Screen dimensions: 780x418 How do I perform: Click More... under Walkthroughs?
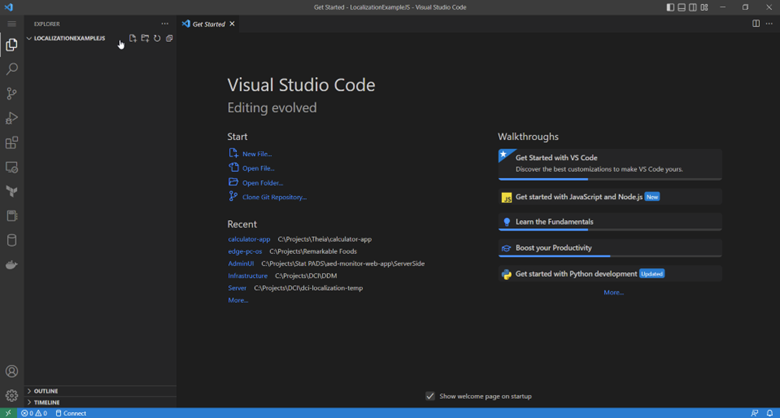point(613,293)
